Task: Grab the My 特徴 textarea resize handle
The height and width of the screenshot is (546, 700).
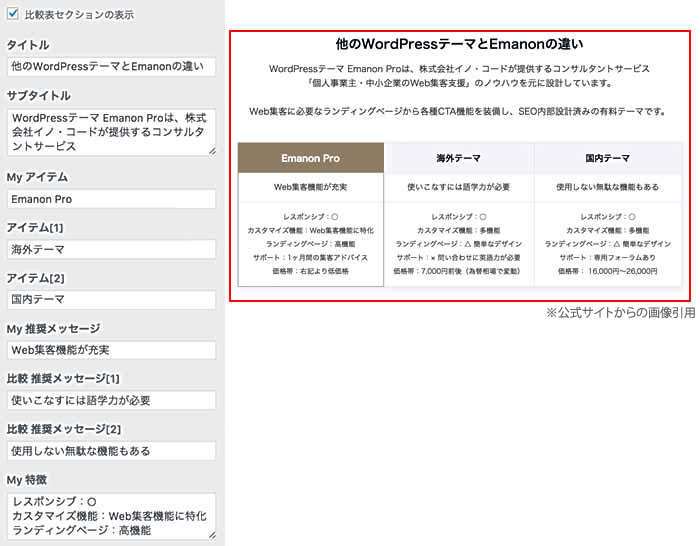Action: coord(212,536)
